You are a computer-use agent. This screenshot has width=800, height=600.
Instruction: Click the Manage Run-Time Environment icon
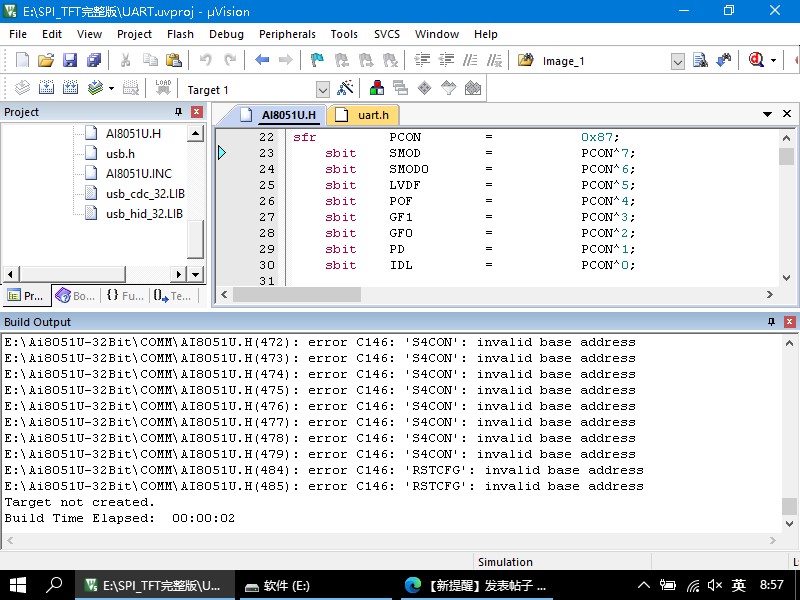tap(424, 88)
